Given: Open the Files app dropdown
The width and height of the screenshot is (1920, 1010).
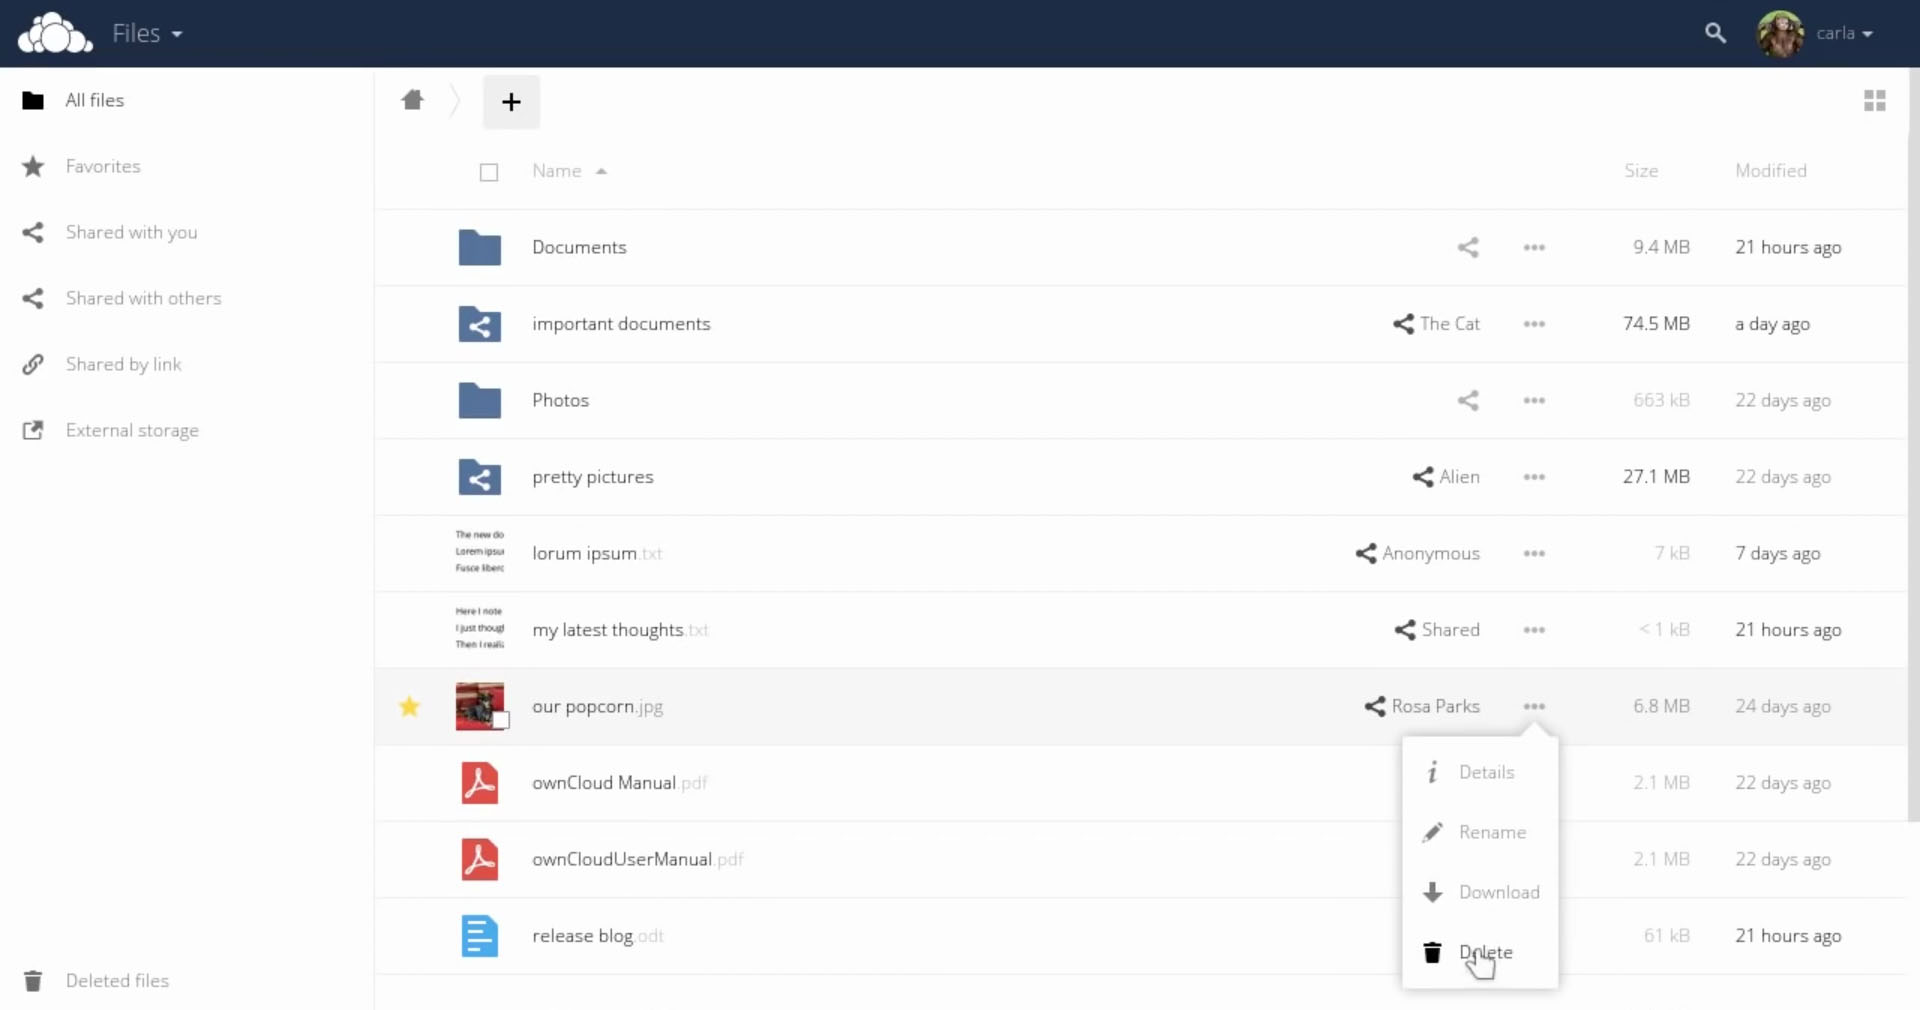Looking at the screenshot, I should [x=146, y=33].
